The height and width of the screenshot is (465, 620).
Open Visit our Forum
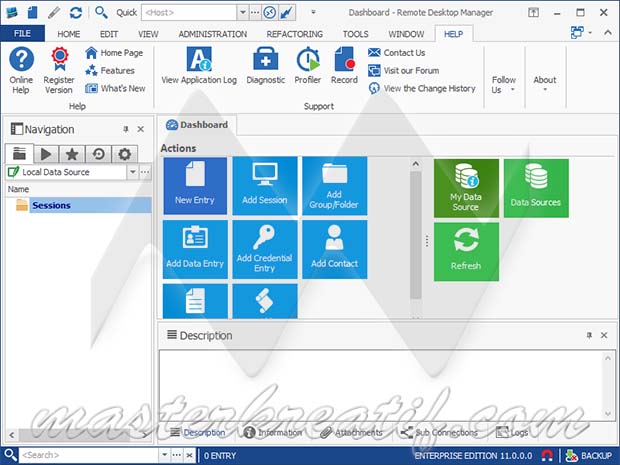click(x=404, y=70)
